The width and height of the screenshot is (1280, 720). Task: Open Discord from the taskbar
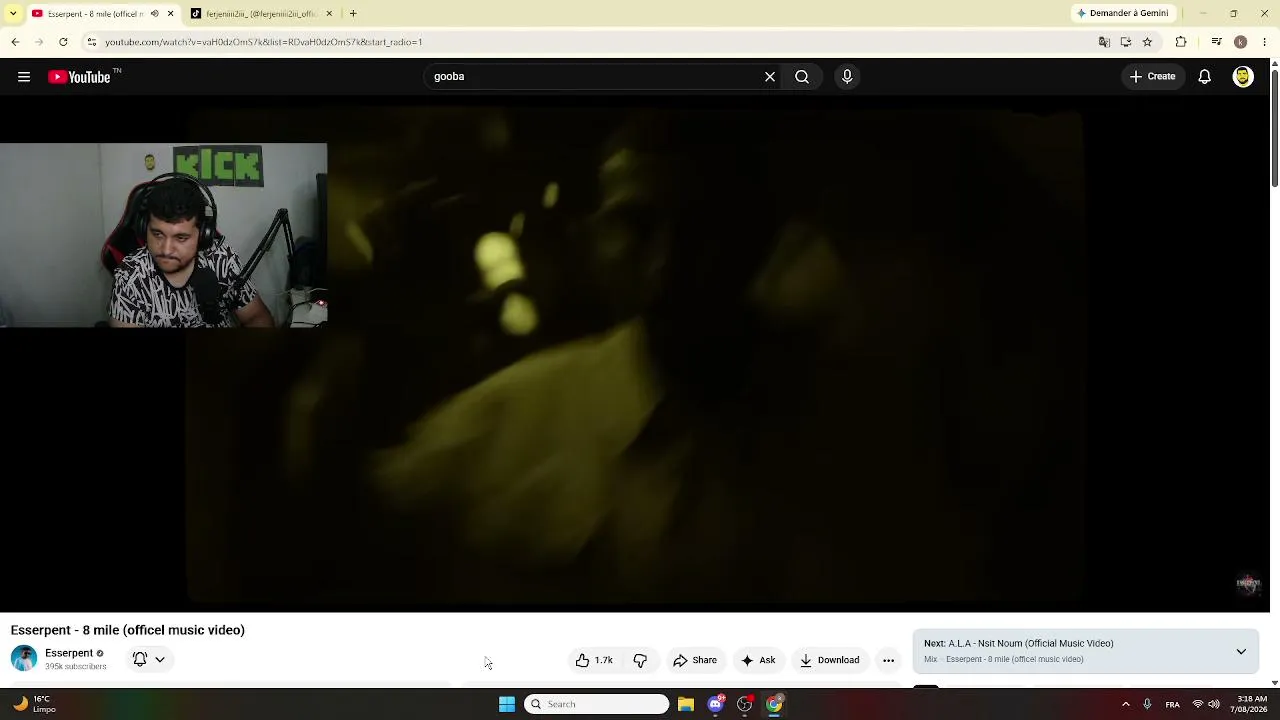coord(715,704)
